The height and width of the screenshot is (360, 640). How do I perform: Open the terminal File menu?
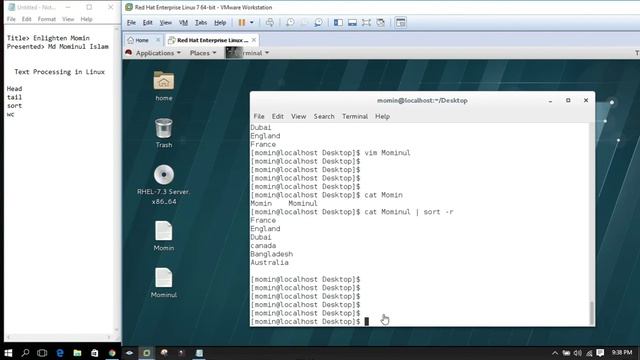259,116
